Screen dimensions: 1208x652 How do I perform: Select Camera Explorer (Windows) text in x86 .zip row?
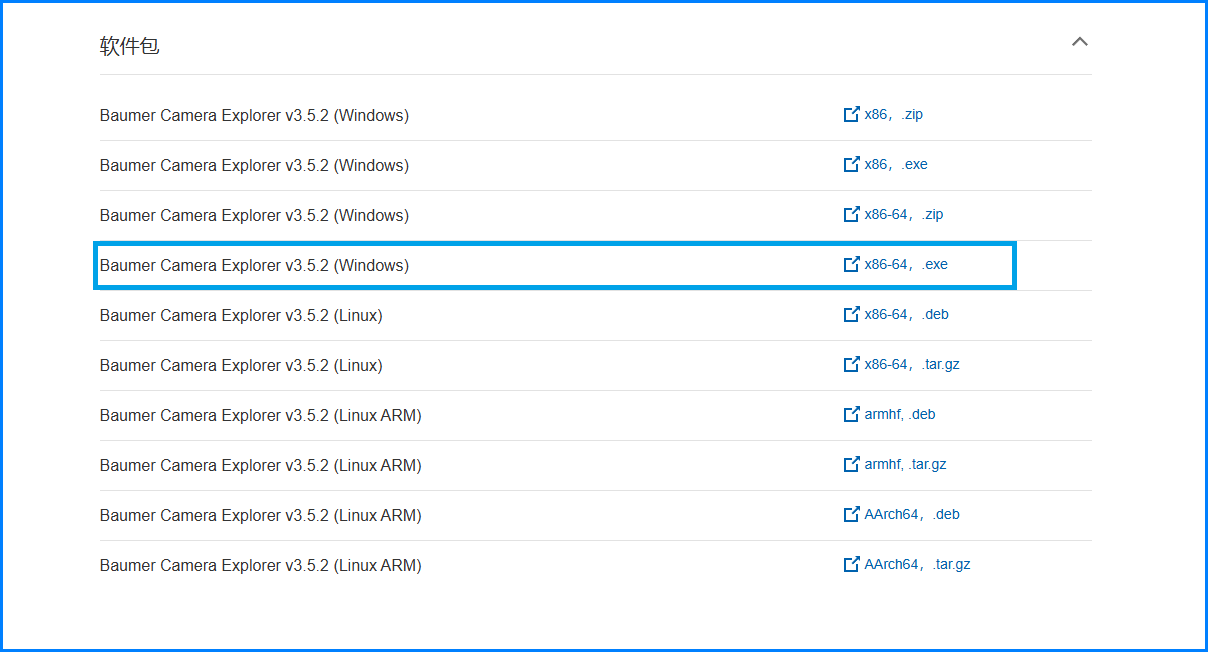point(254,115)
